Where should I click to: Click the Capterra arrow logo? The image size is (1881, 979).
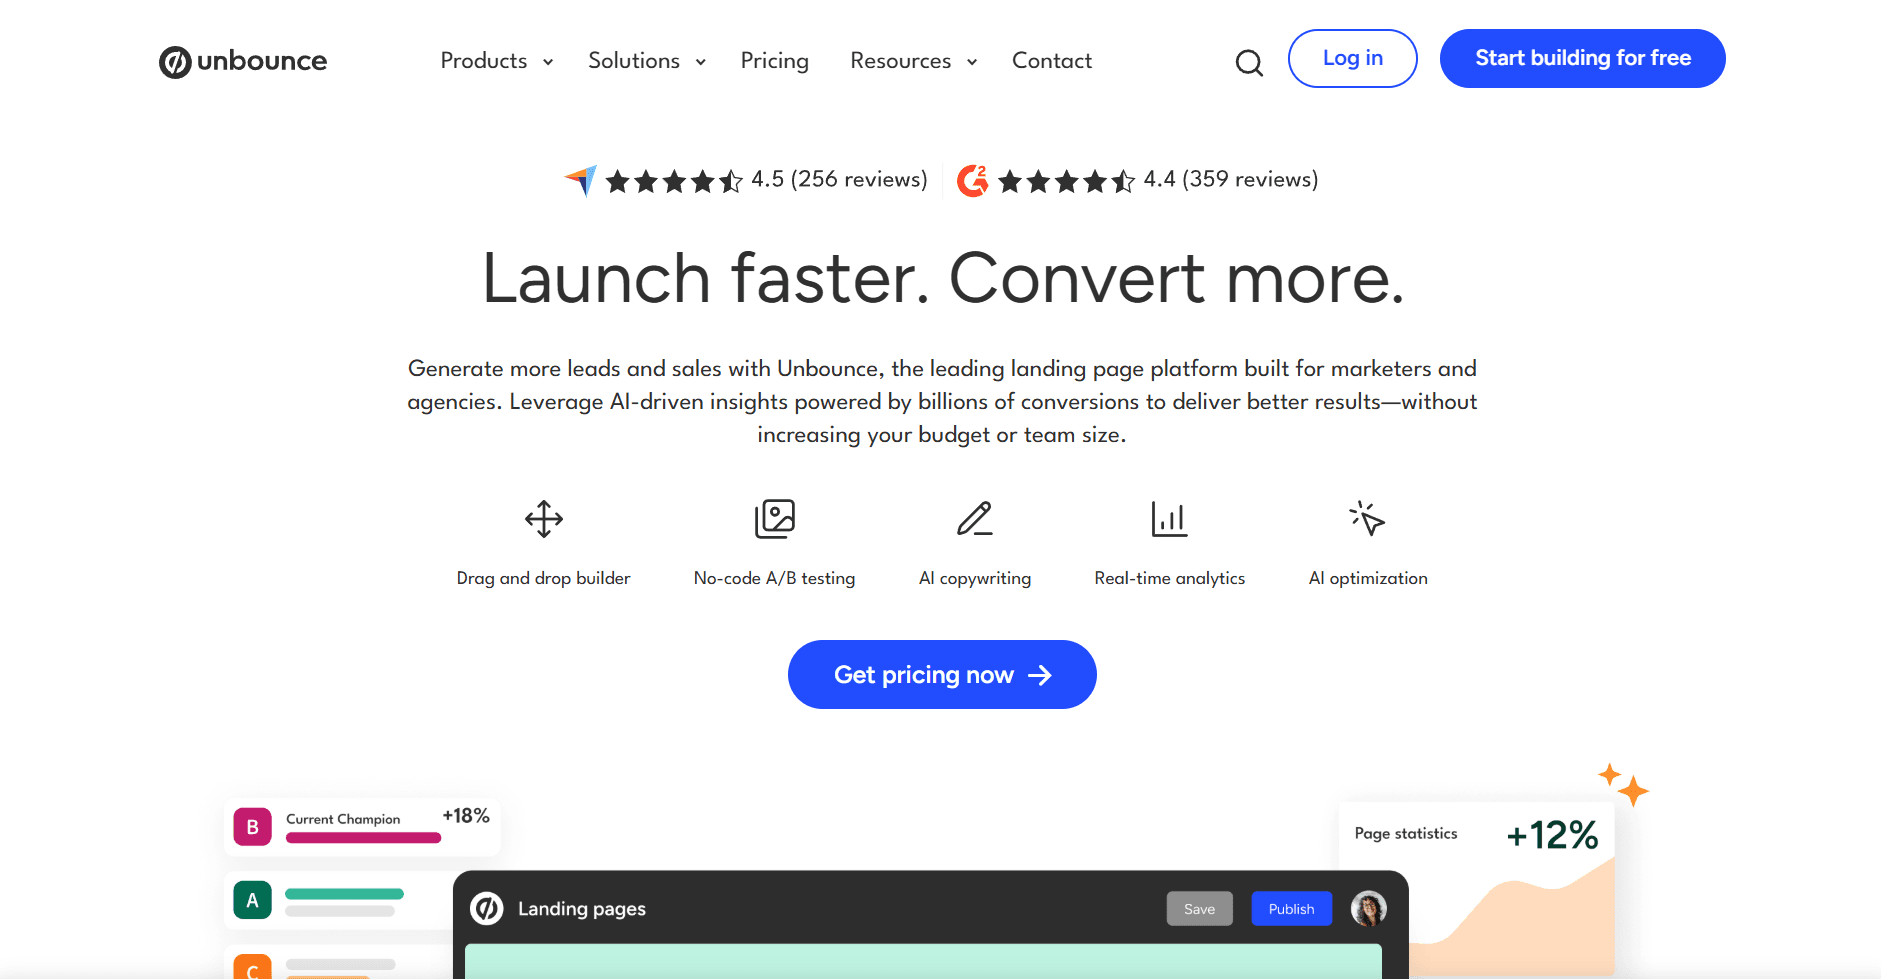pyautogui.click(x=581, y=180)
